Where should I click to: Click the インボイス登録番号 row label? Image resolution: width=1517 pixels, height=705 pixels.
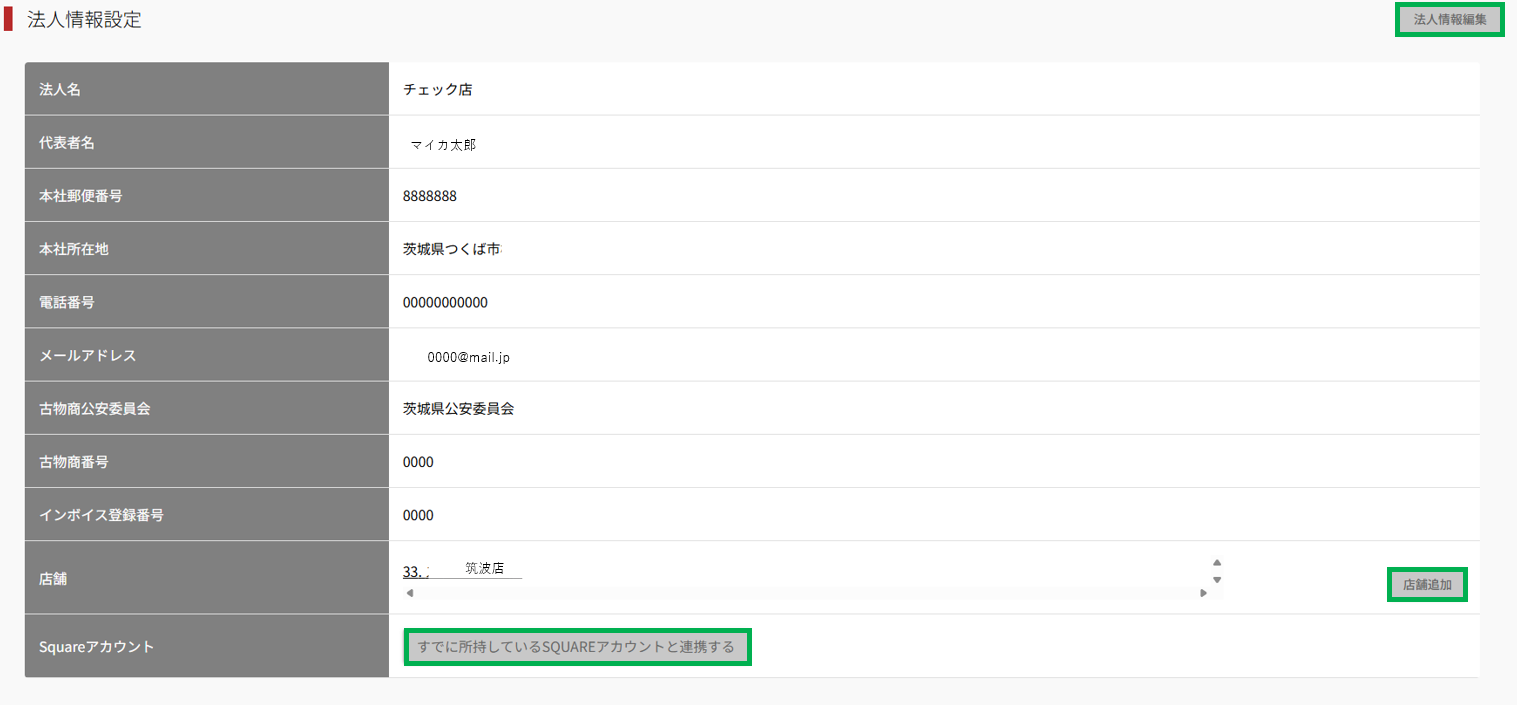coord(101,515)
